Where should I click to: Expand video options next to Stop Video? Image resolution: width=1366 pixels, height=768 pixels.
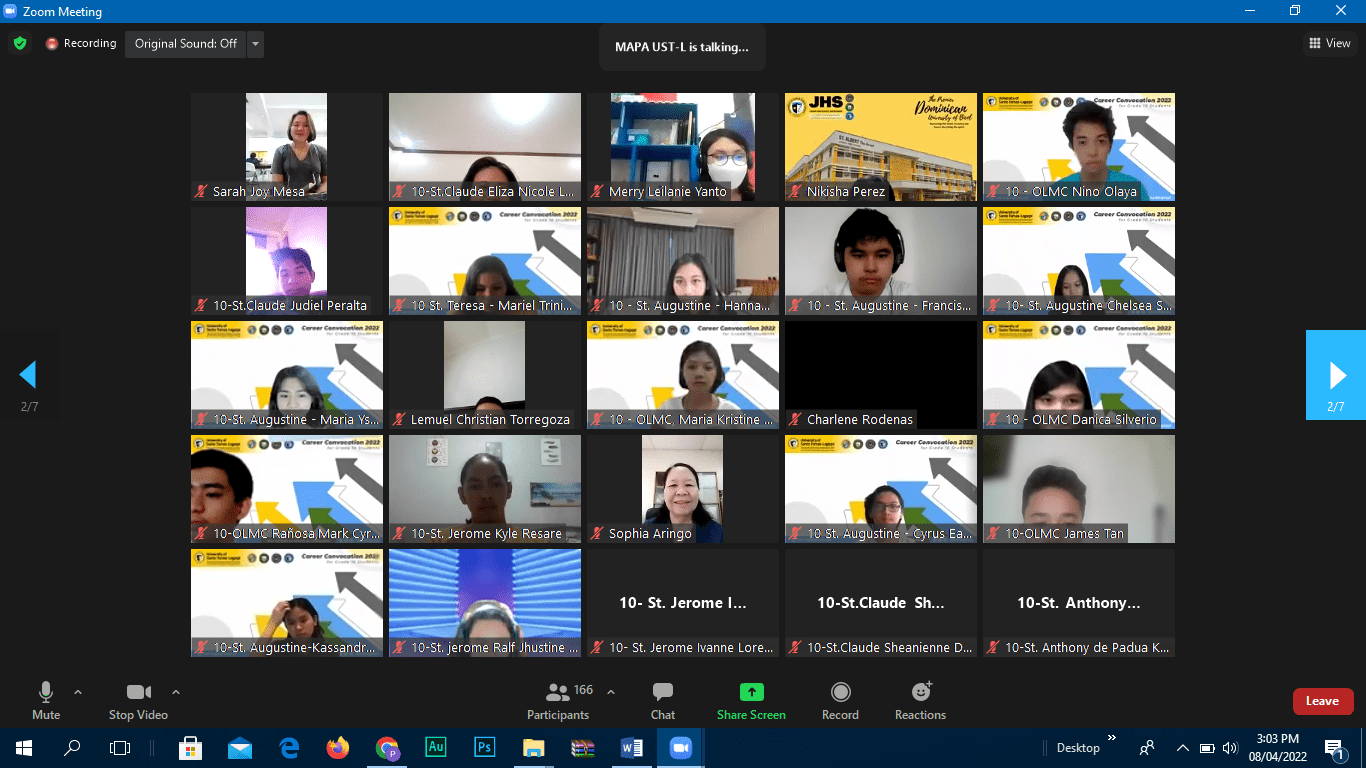[x=176, y=692]
